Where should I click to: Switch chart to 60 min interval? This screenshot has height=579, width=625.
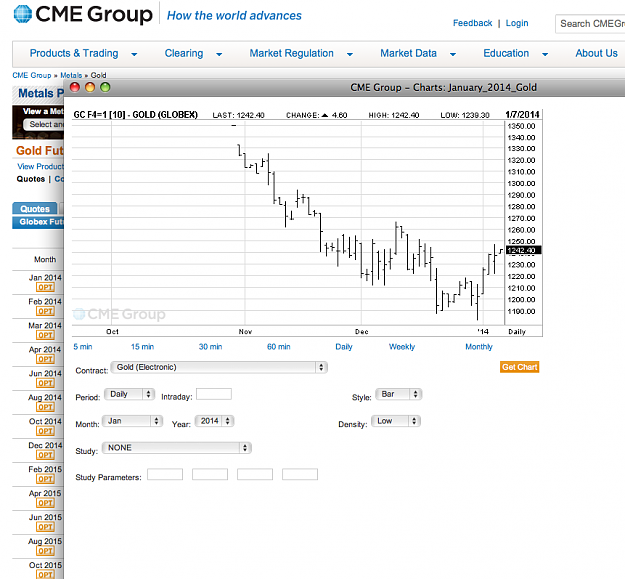tap(279, 347)
